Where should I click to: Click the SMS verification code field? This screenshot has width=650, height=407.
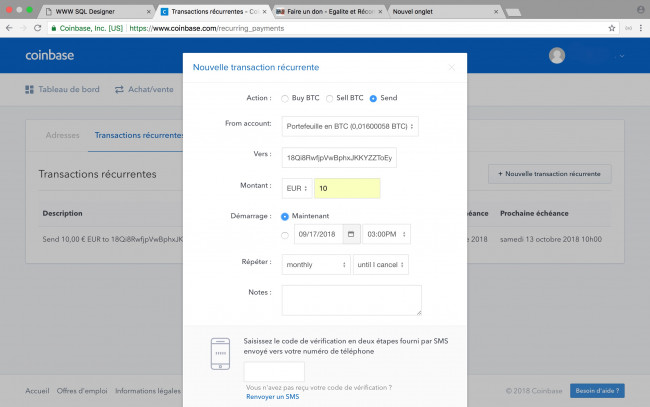coord(274,372)
